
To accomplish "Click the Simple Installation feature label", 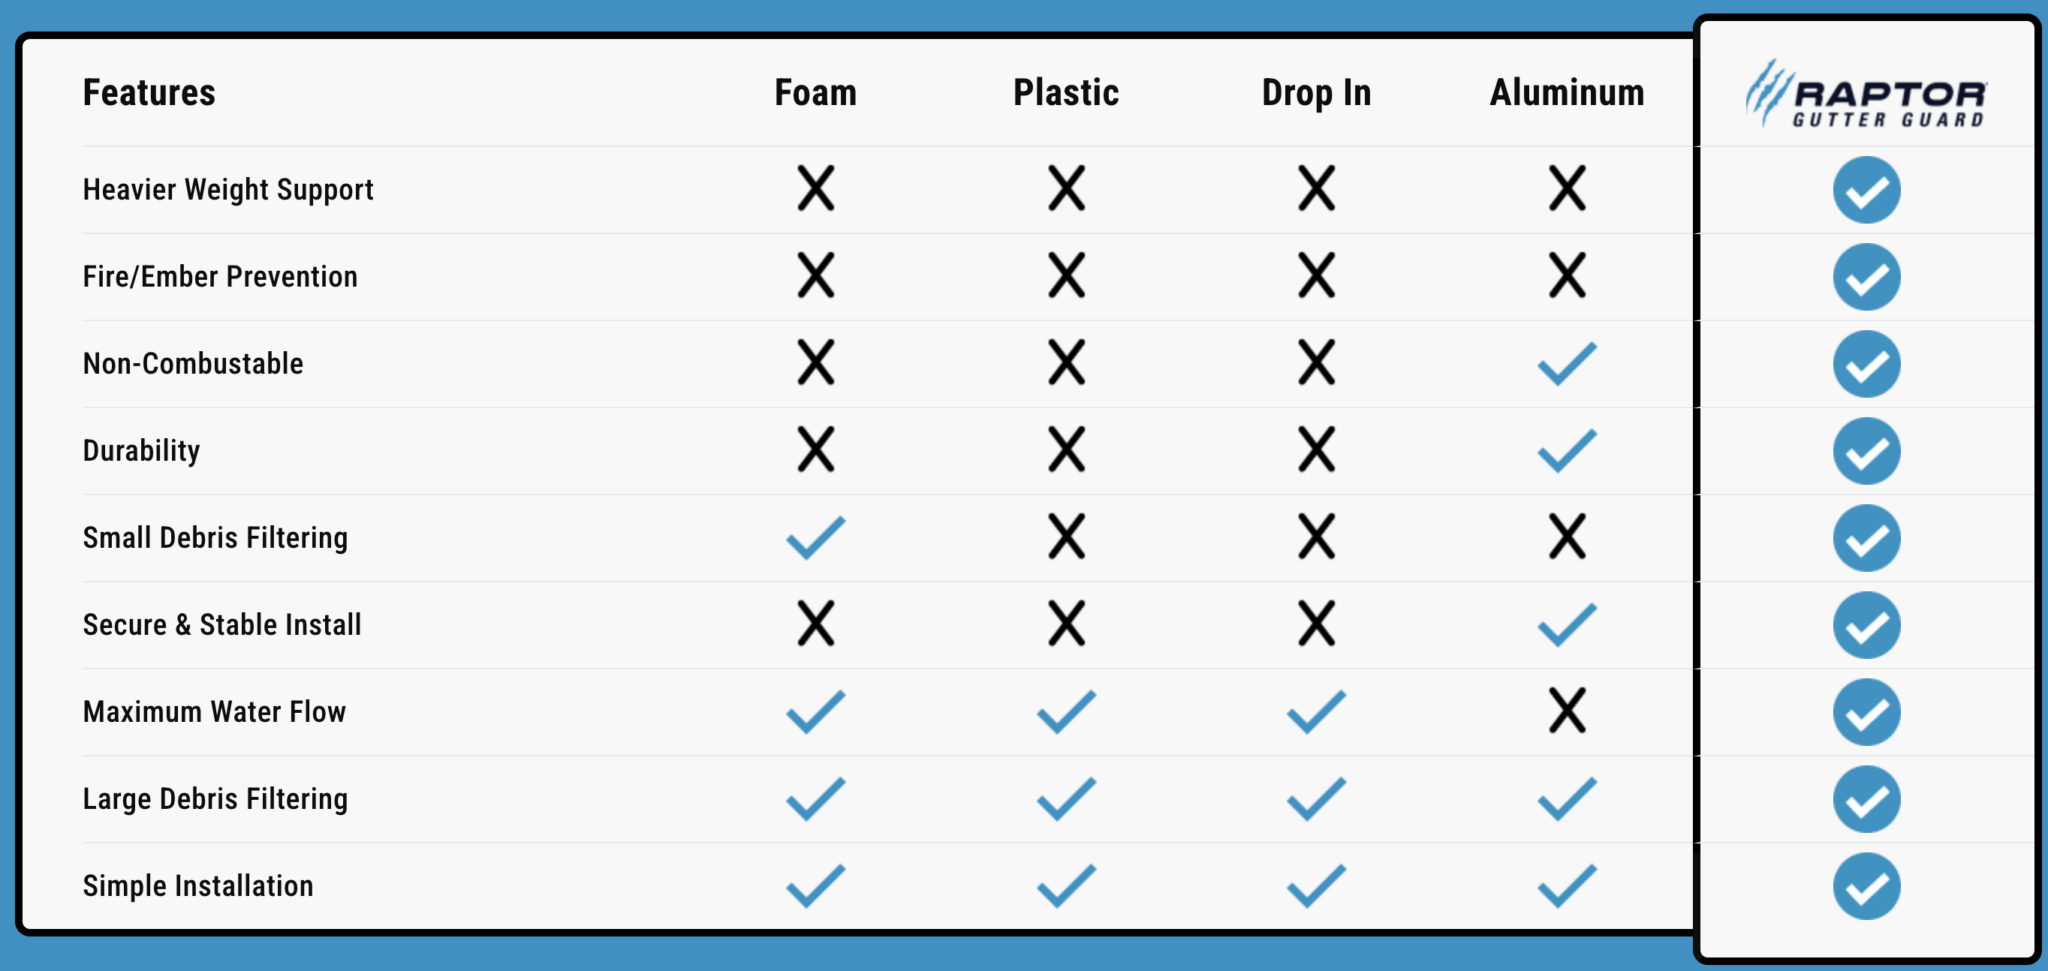I will (198, 886).
